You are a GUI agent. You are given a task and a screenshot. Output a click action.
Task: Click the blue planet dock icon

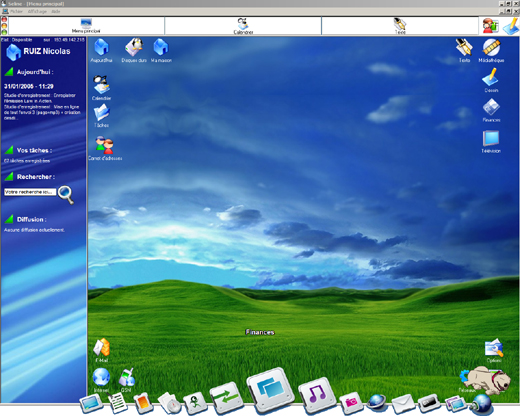(x=377, y=402)
